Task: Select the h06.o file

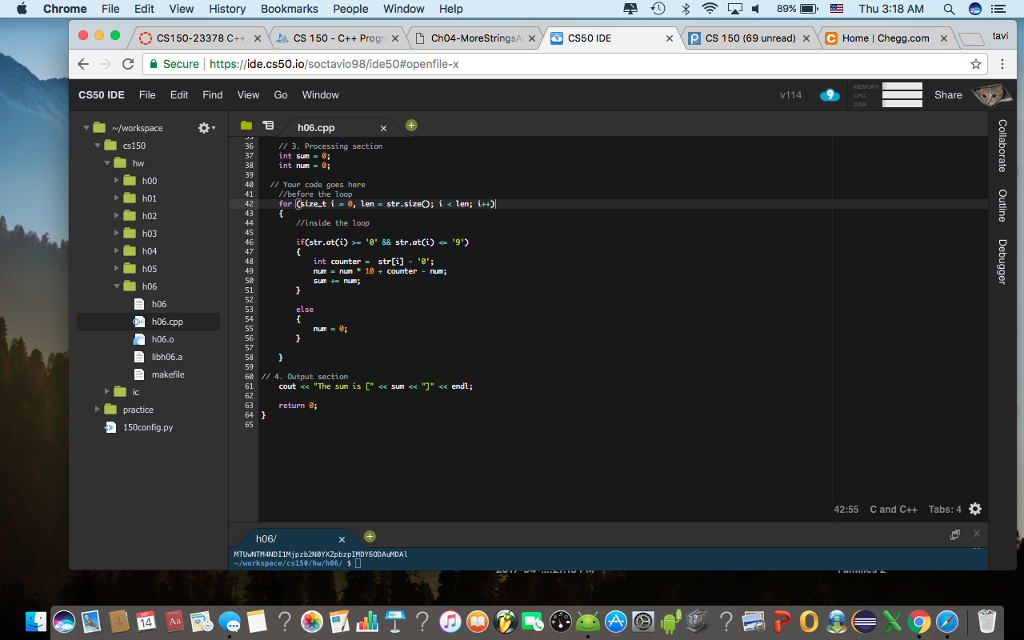Action: point(163,339)
